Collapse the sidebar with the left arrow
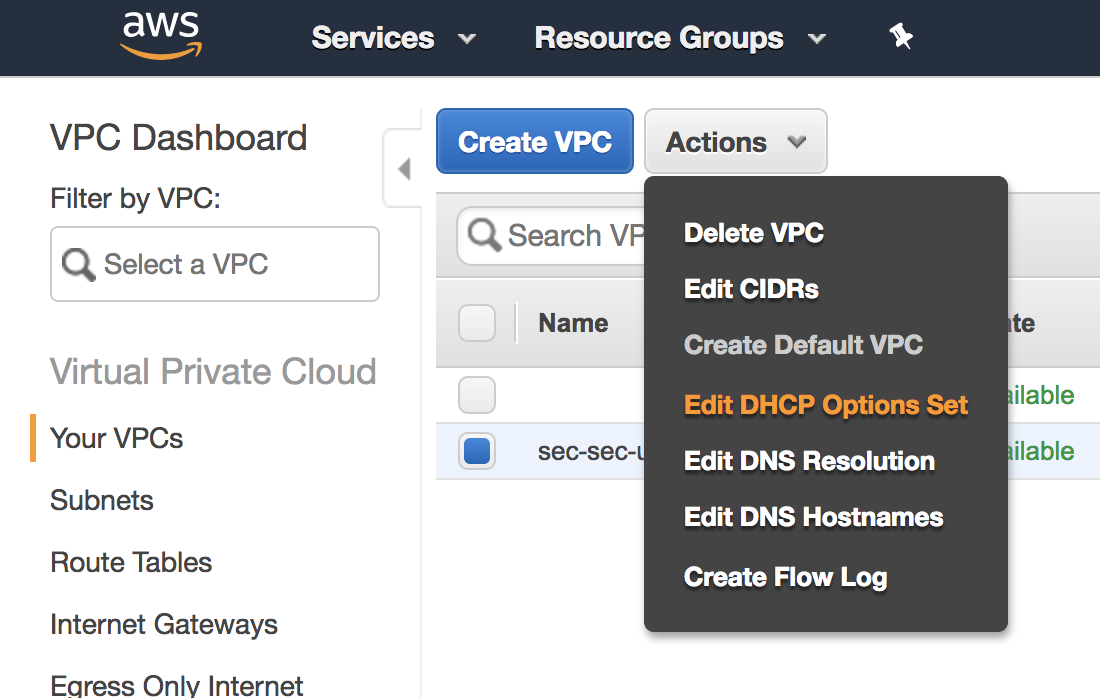 403,169
